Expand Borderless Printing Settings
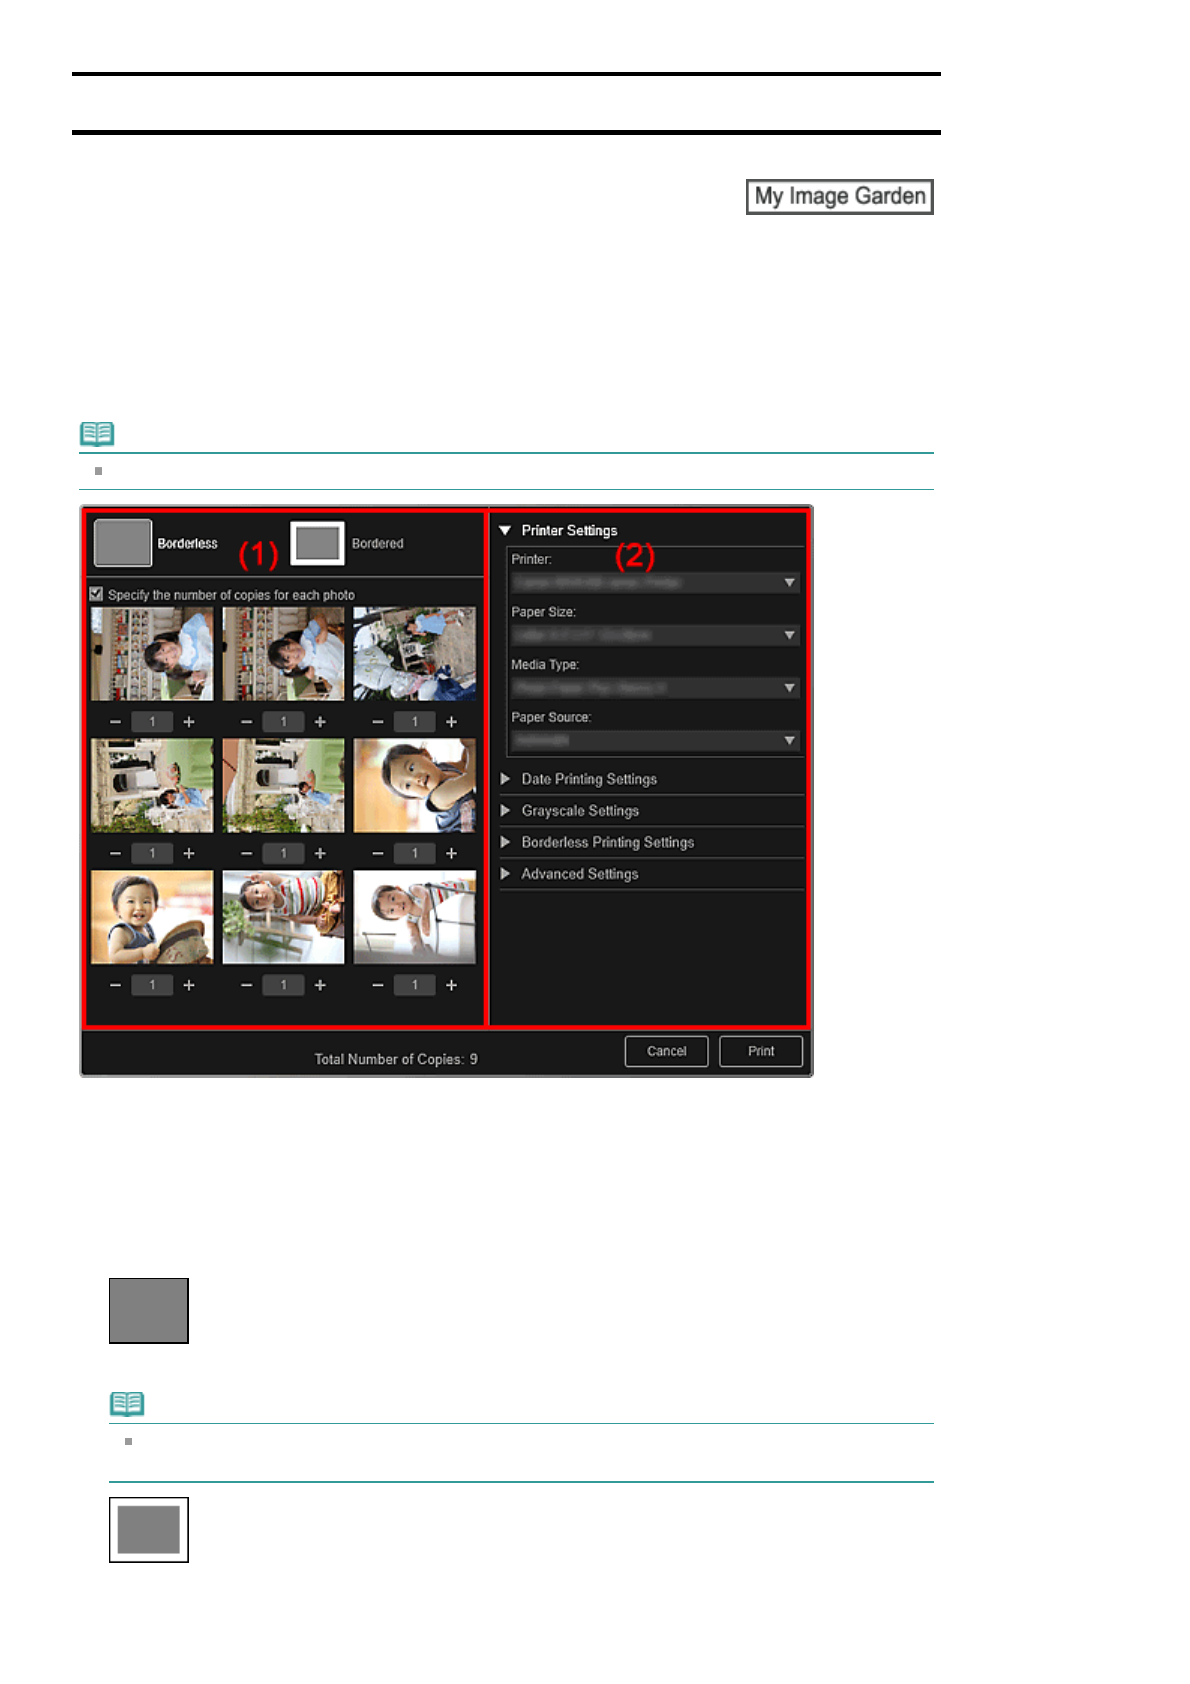Screen dimensions: 1190x1684 tap(607, 843)
